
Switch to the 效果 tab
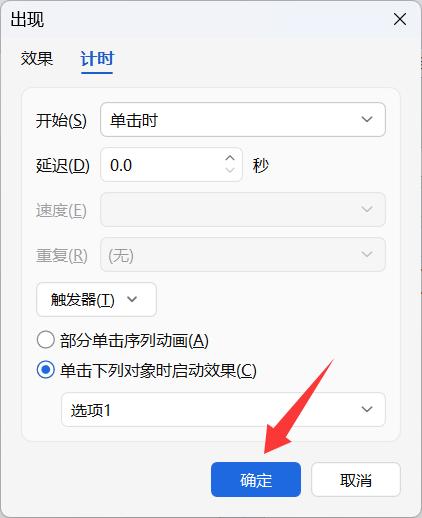pyautogui.click(x=37, y=59)
